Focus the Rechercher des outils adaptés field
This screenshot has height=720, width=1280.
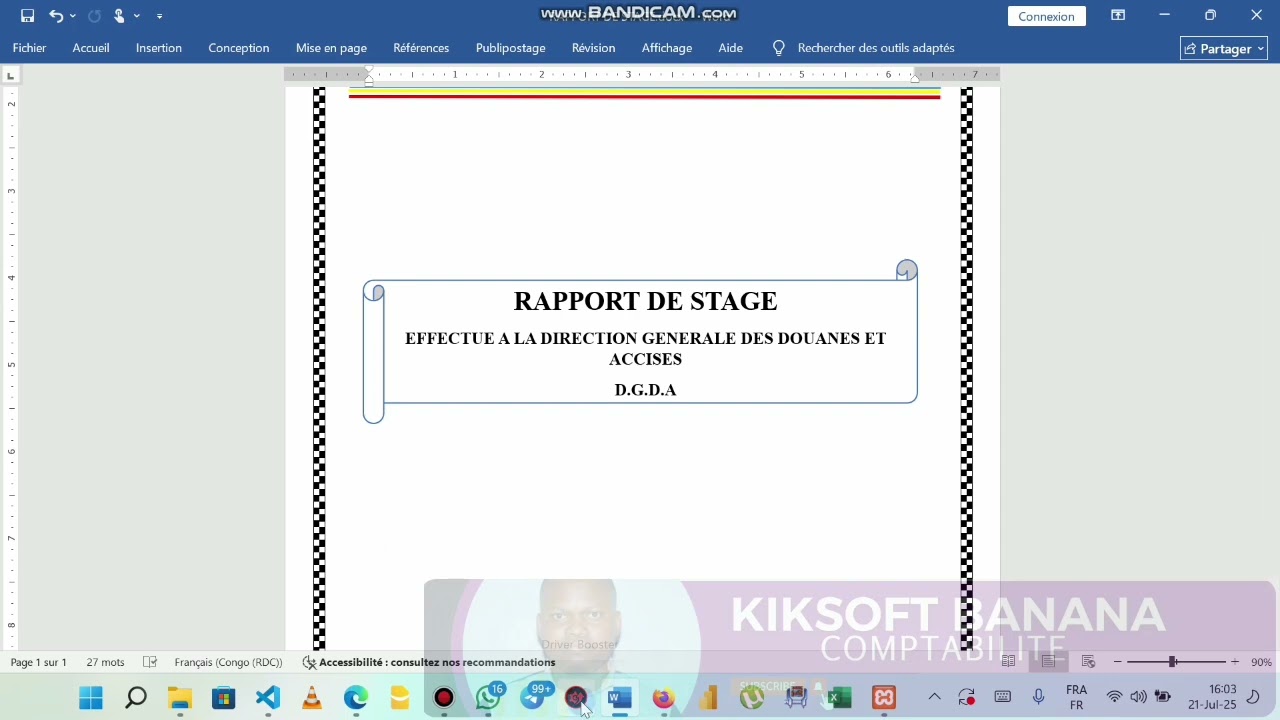point(876,48)
